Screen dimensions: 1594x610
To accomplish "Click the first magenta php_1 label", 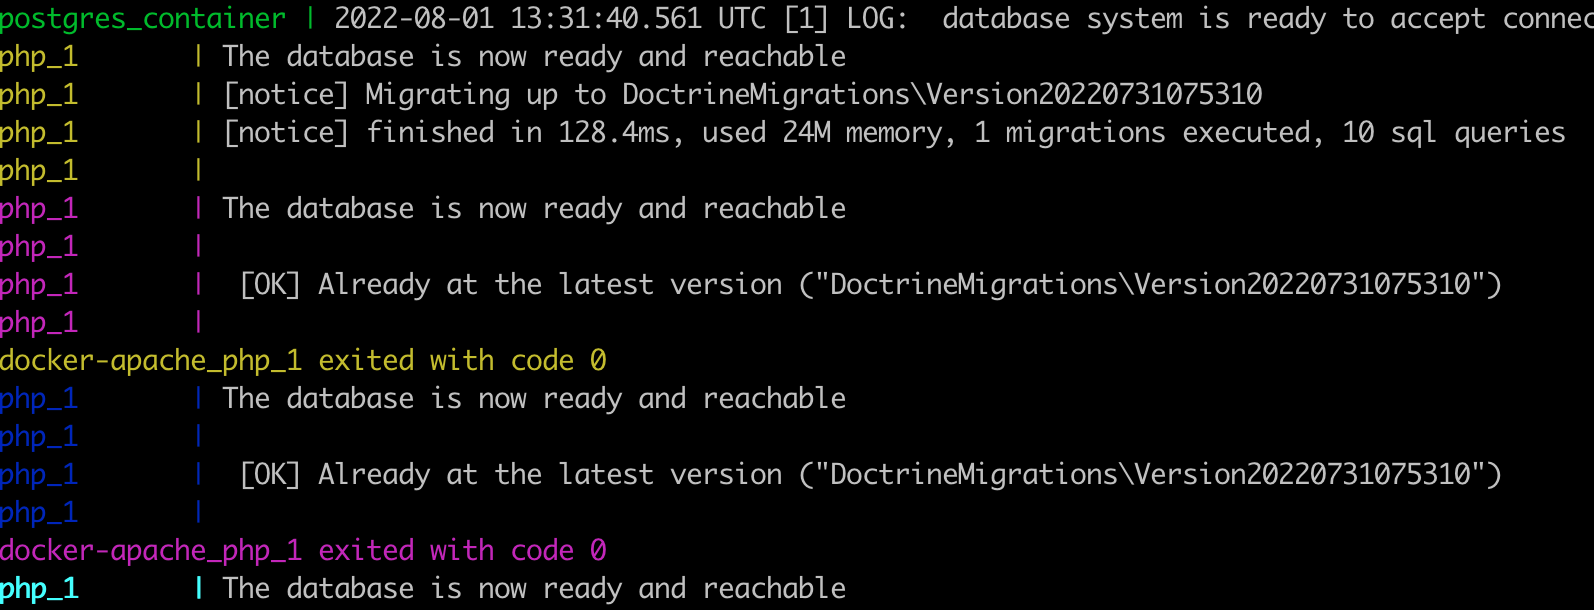I will (39, 209).
